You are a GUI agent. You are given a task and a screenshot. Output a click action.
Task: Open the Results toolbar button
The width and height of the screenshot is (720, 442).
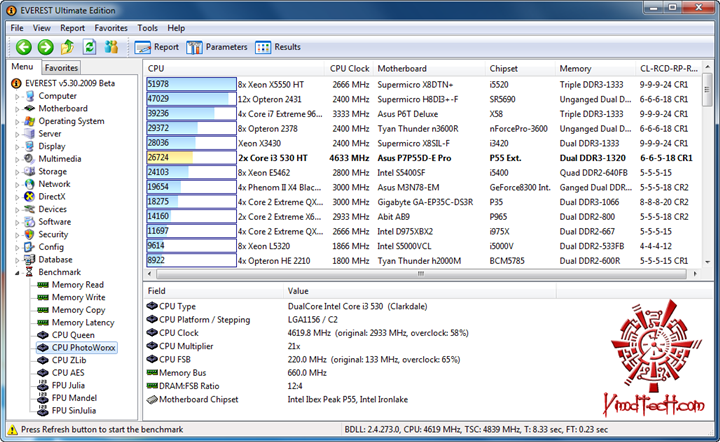click(278, 47)
